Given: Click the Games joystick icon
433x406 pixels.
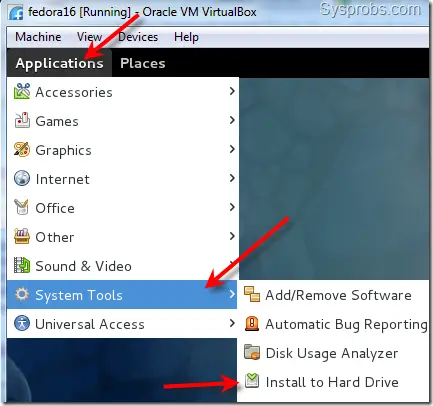Looking at the screenshot, I should (22, 120).
